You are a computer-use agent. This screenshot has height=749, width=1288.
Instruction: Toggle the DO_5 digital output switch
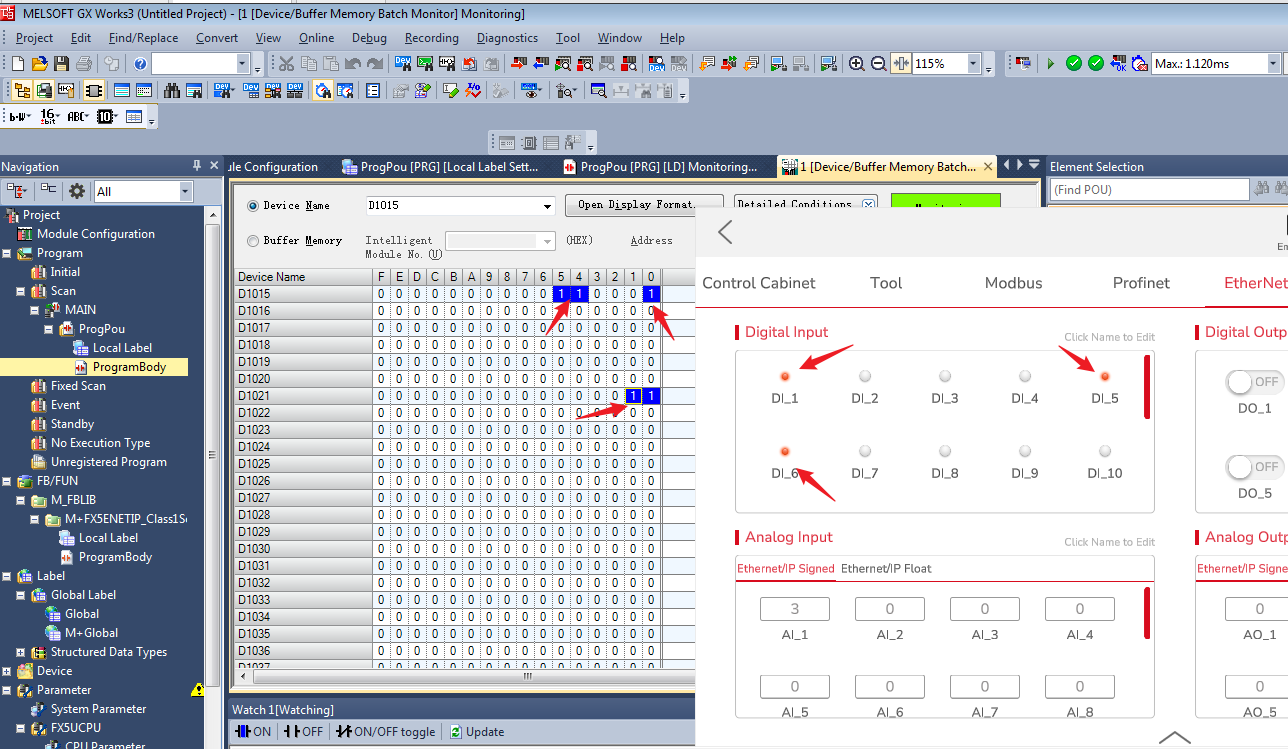coord(1256,467)
